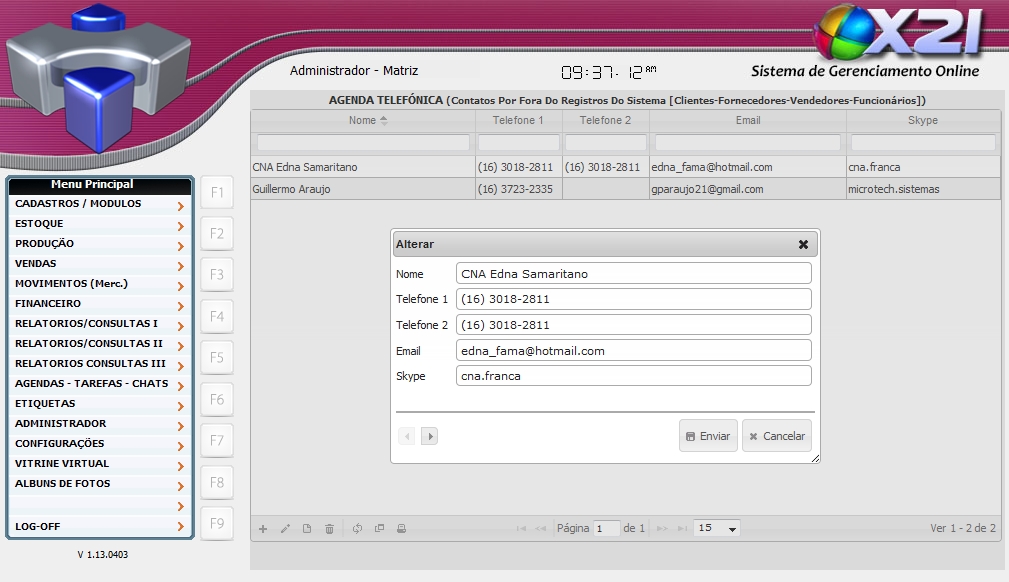The width and height of the screenshot is (1009, 582).
Task: Expand the FINANCEIRO menu arrow
Action: [x=180, y=305]
